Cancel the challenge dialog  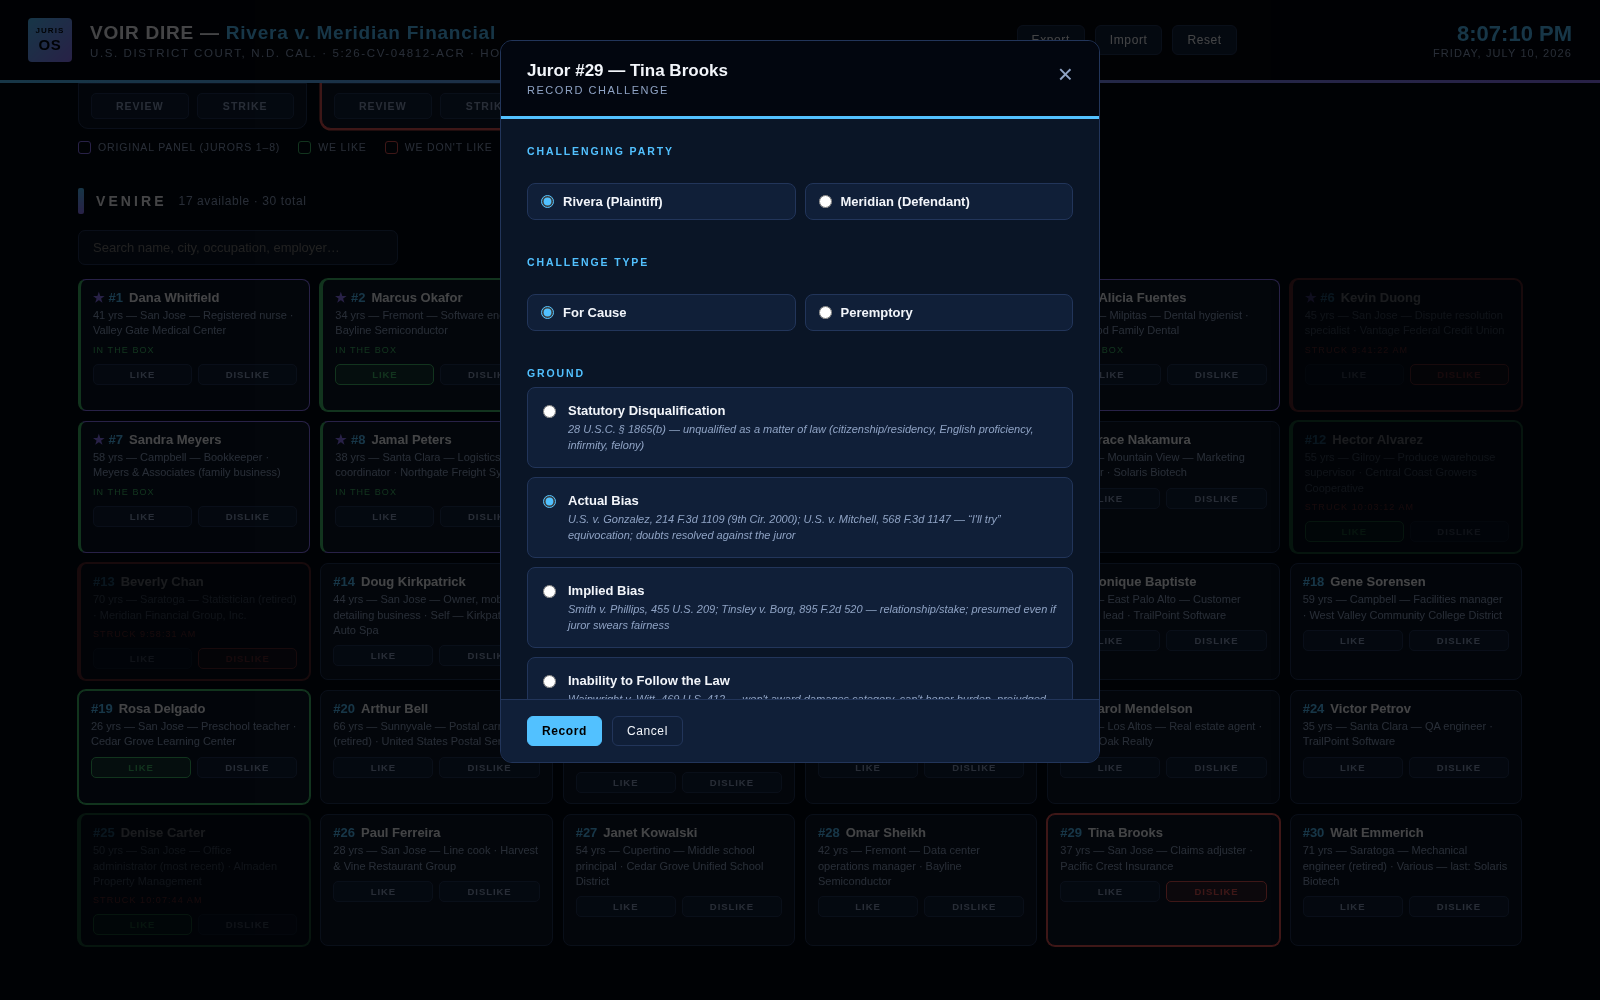pos(647,731)
